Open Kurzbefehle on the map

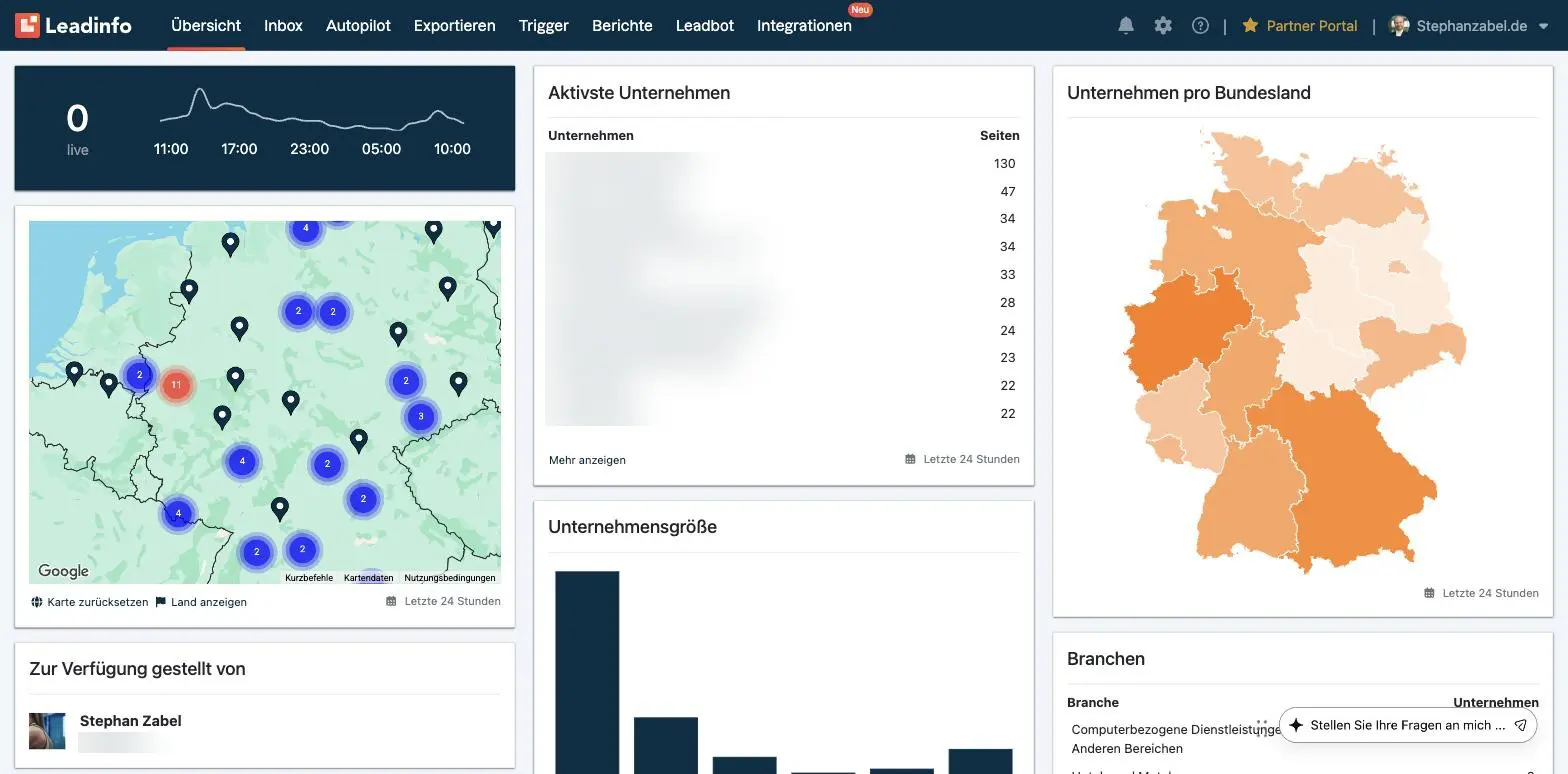[x=309, y=578]
